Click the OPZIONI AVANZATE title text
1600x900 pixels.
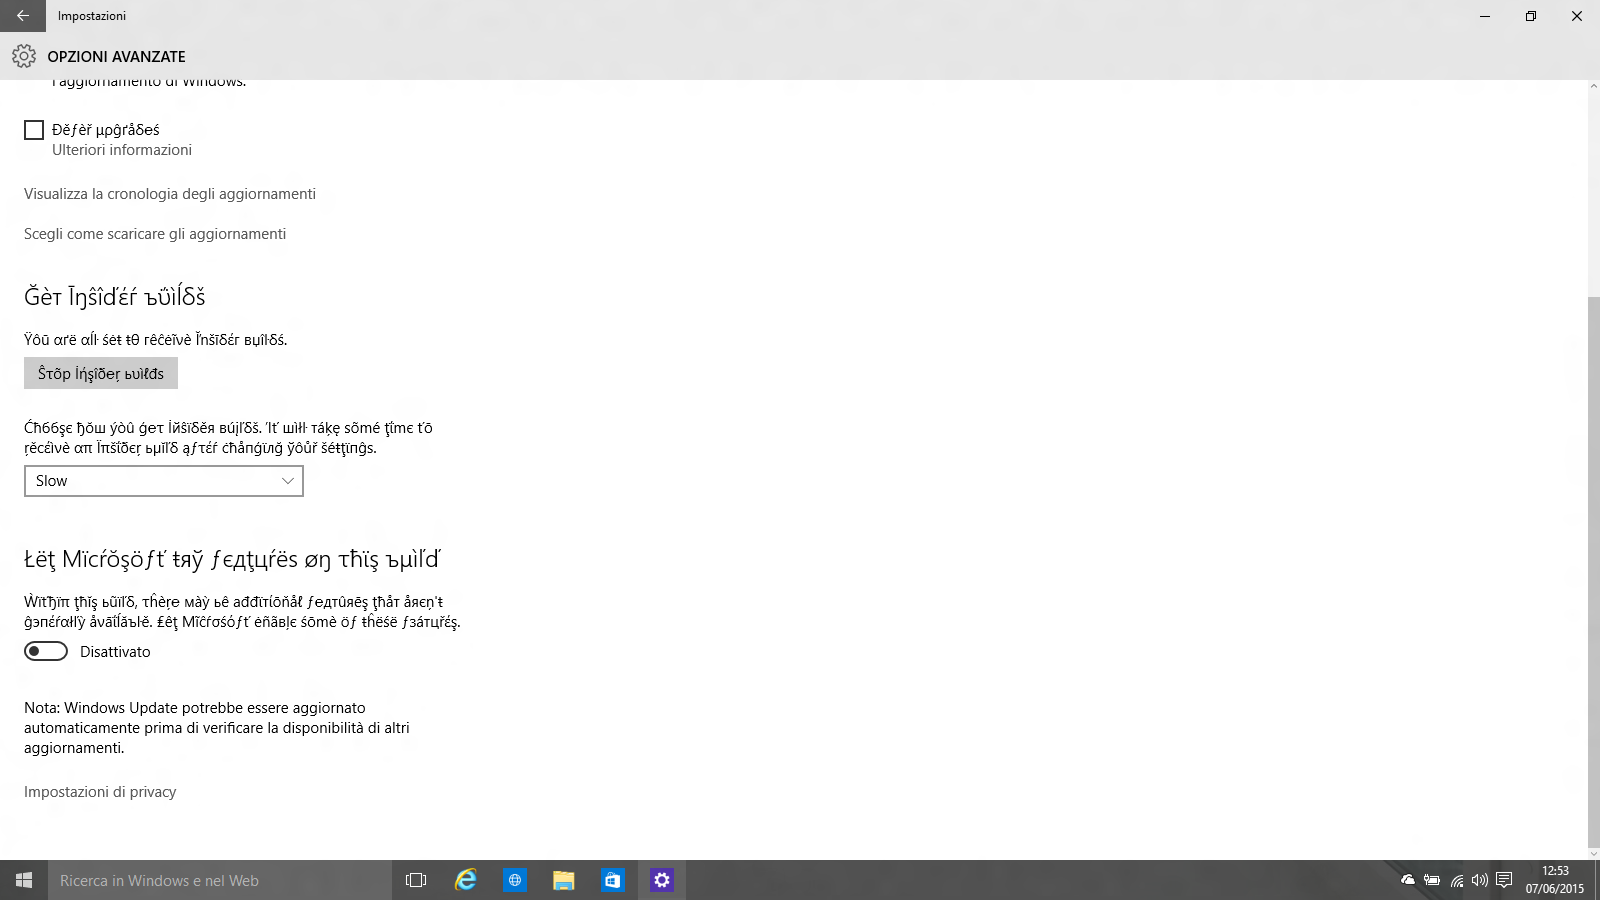(x=117, y=57)
